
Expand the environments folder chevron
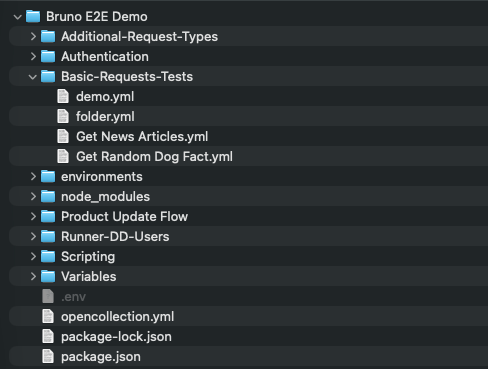pos(33,176)
